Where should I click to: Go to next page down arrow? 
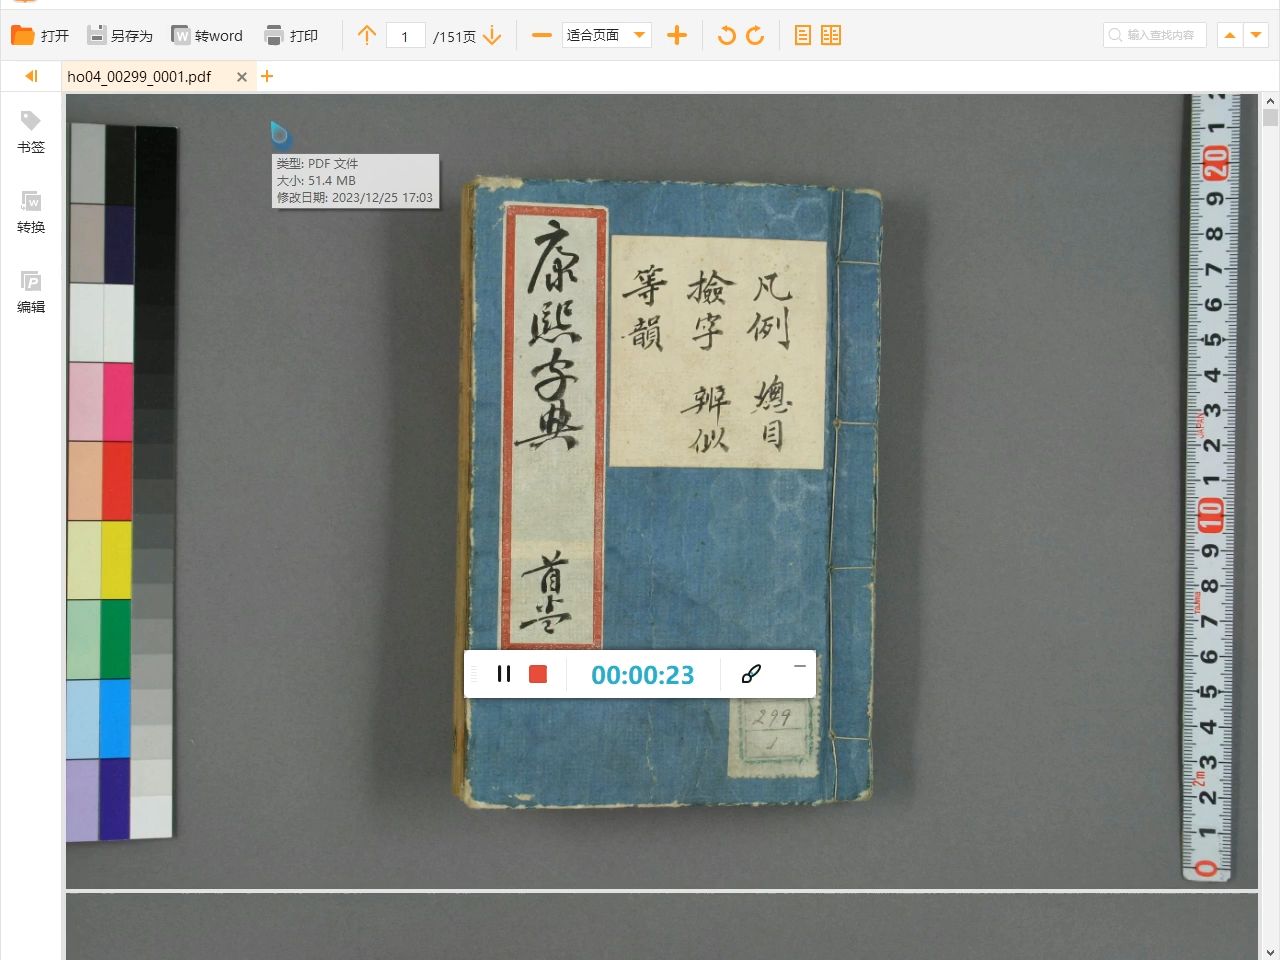pyautogui.click(x=492, y=36)
